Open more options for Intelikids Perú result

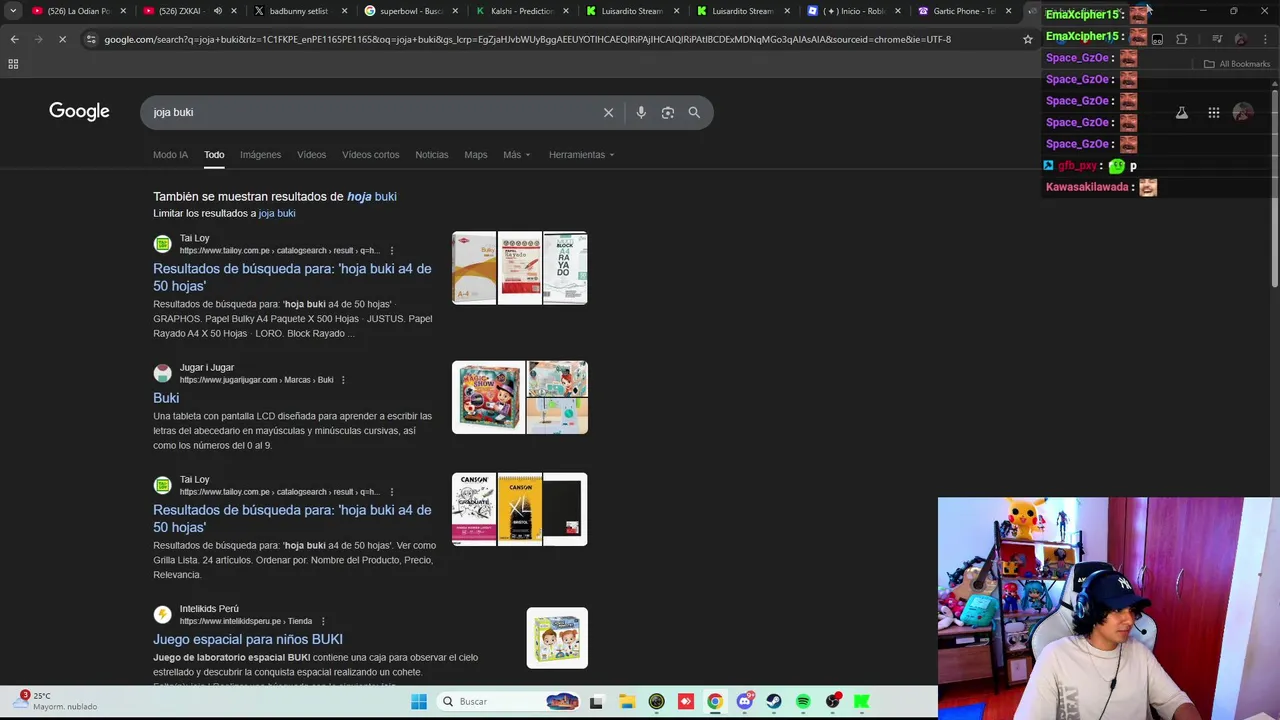coord(323,621)
